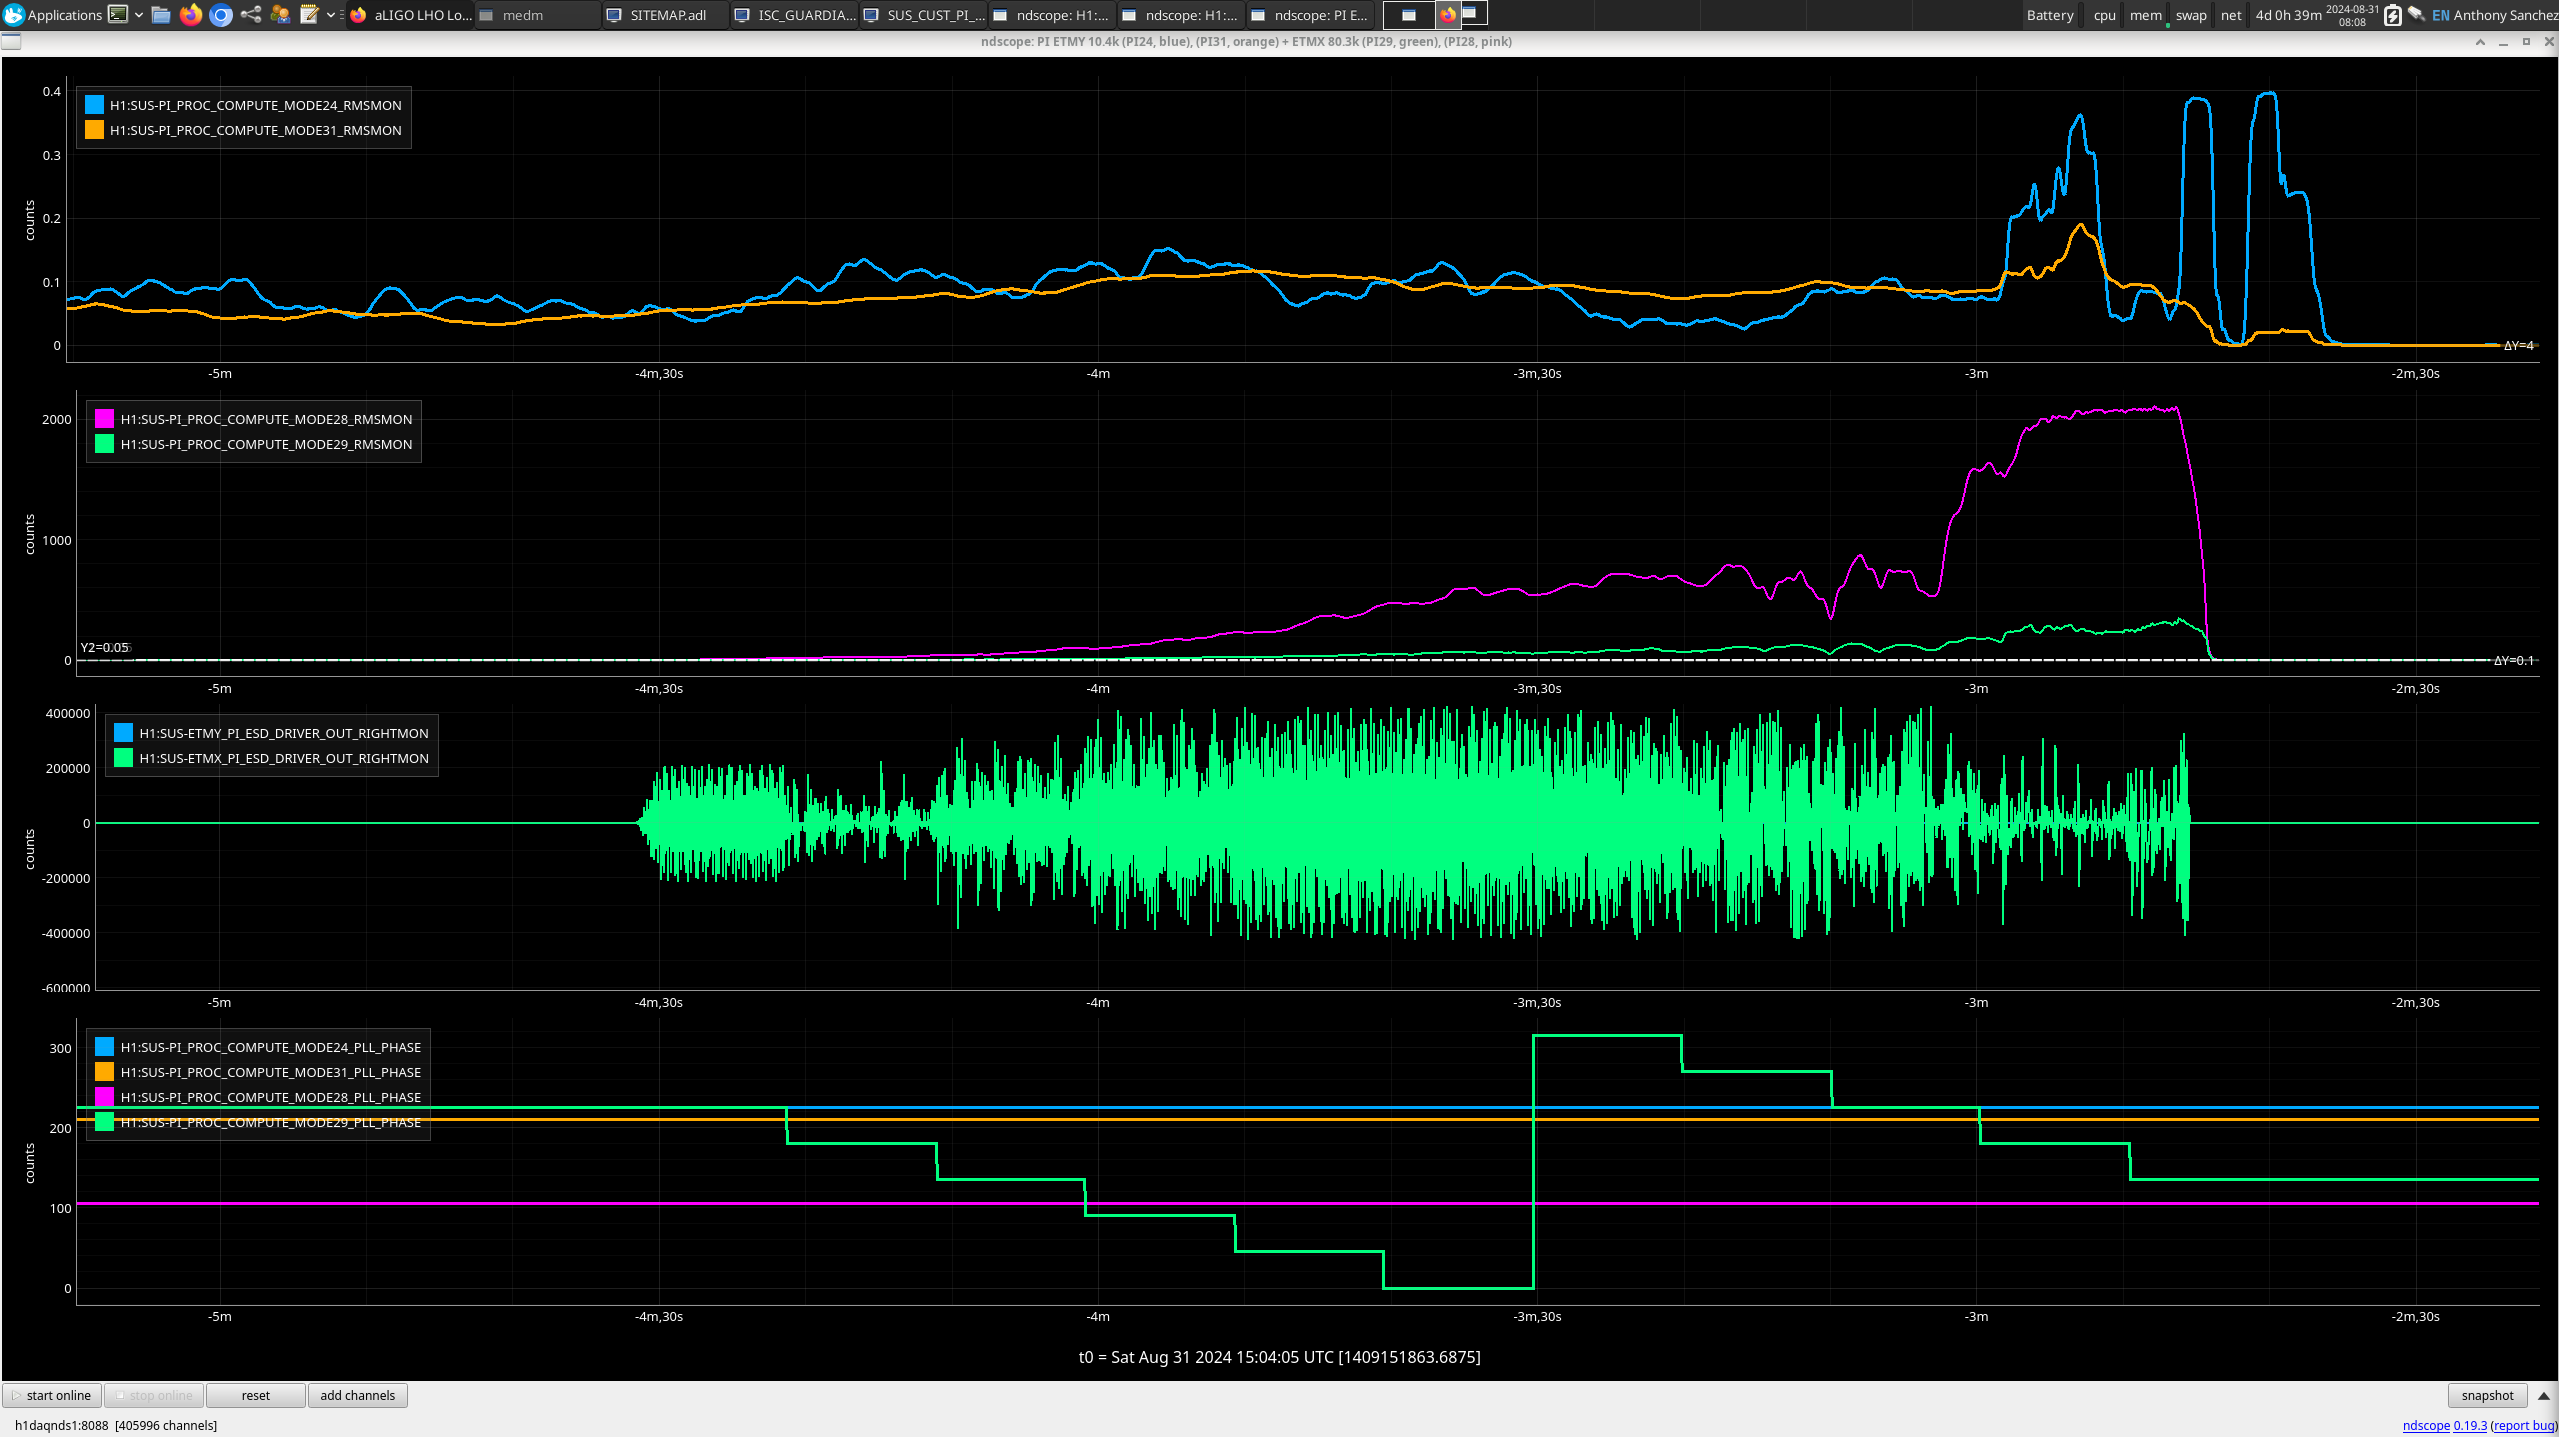Shade the ndscope window using the up-arrow button
2559x1437 pixels.
point(2480,41)
